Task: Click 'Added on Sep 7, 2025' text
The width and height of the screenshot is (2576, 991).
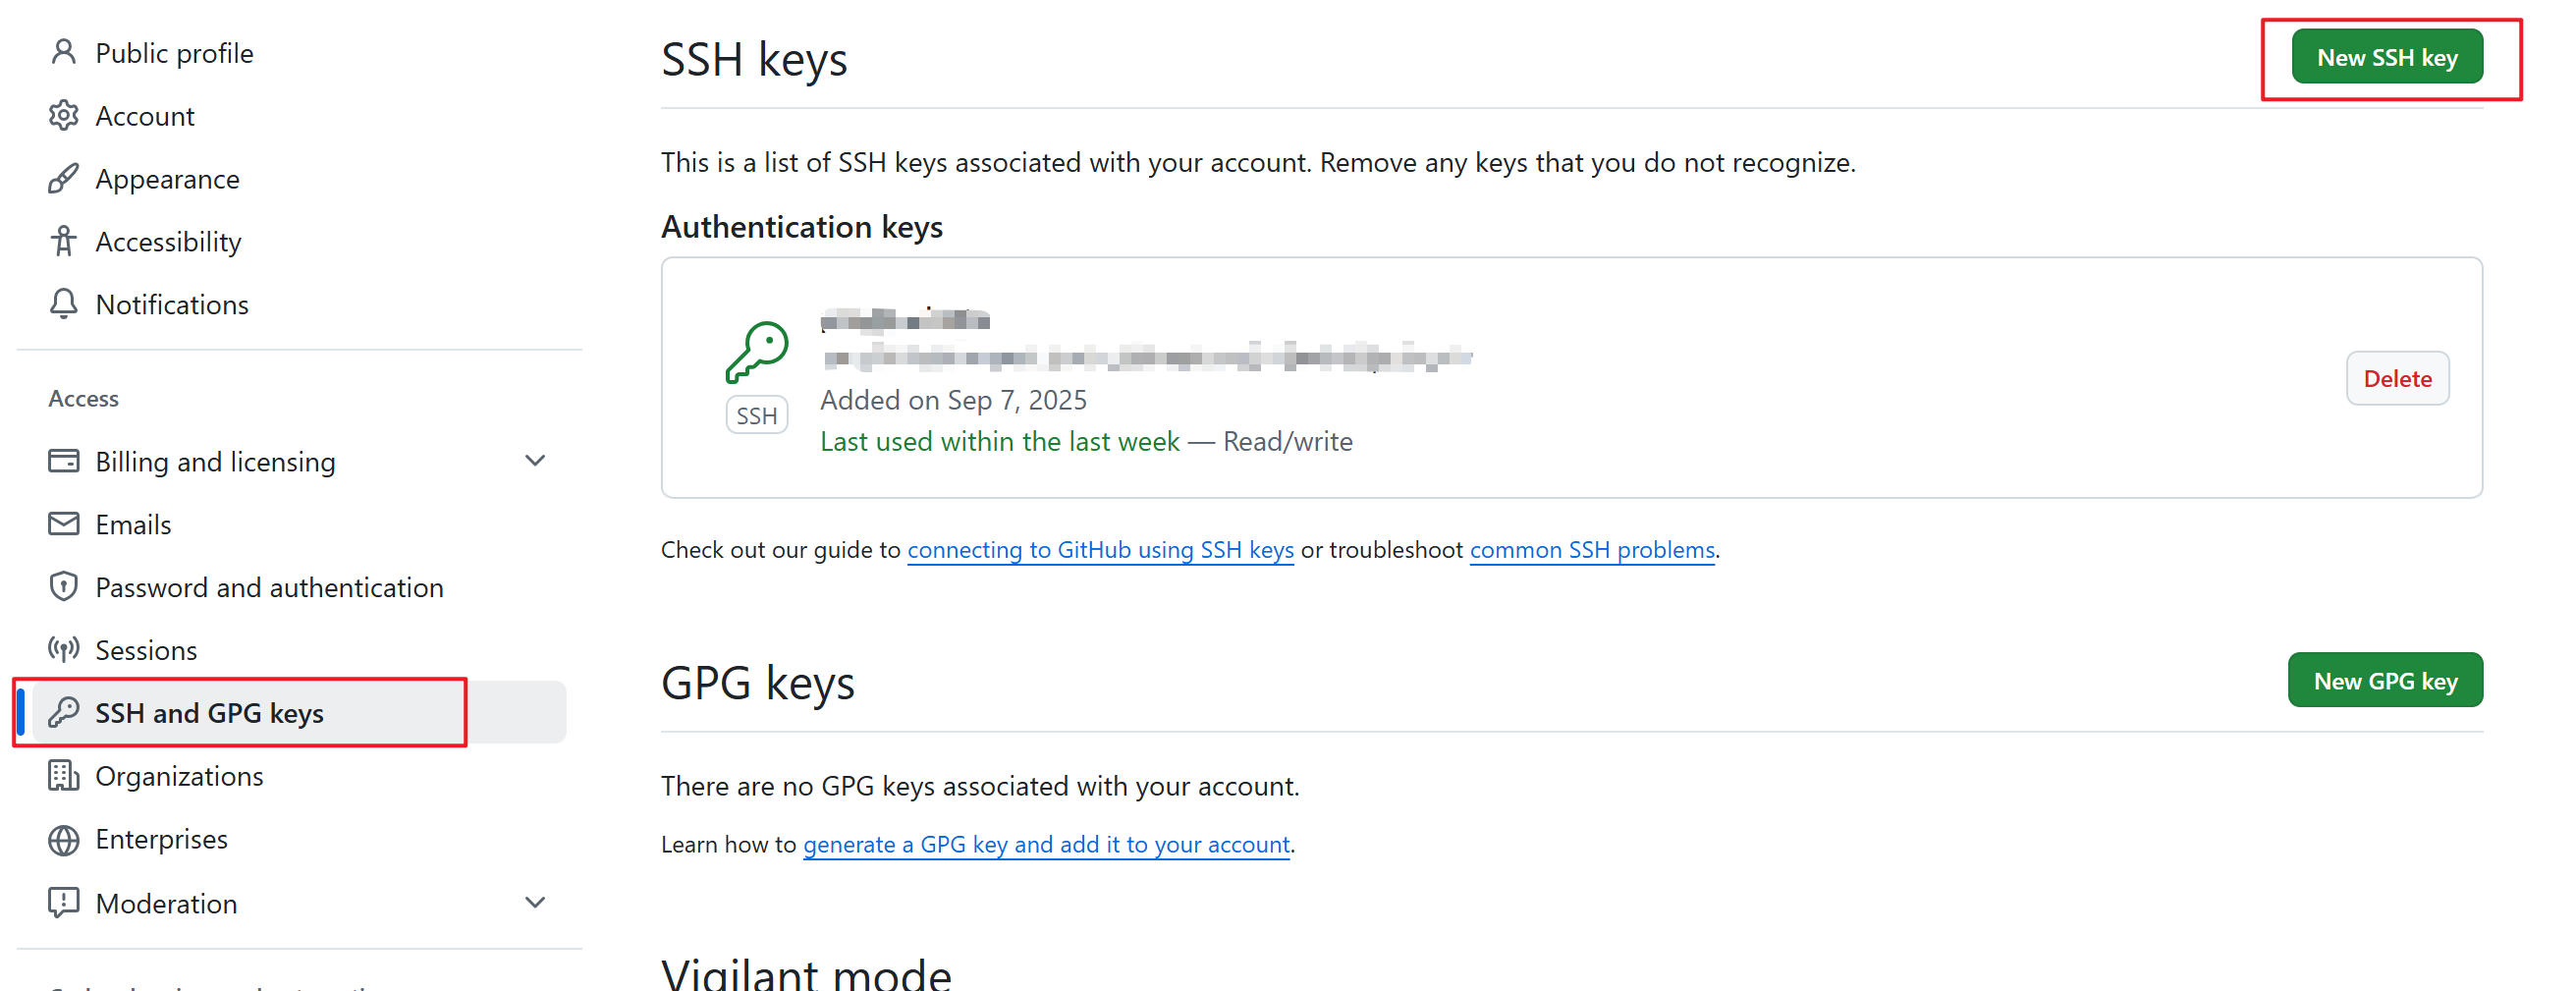Action: 953,400
